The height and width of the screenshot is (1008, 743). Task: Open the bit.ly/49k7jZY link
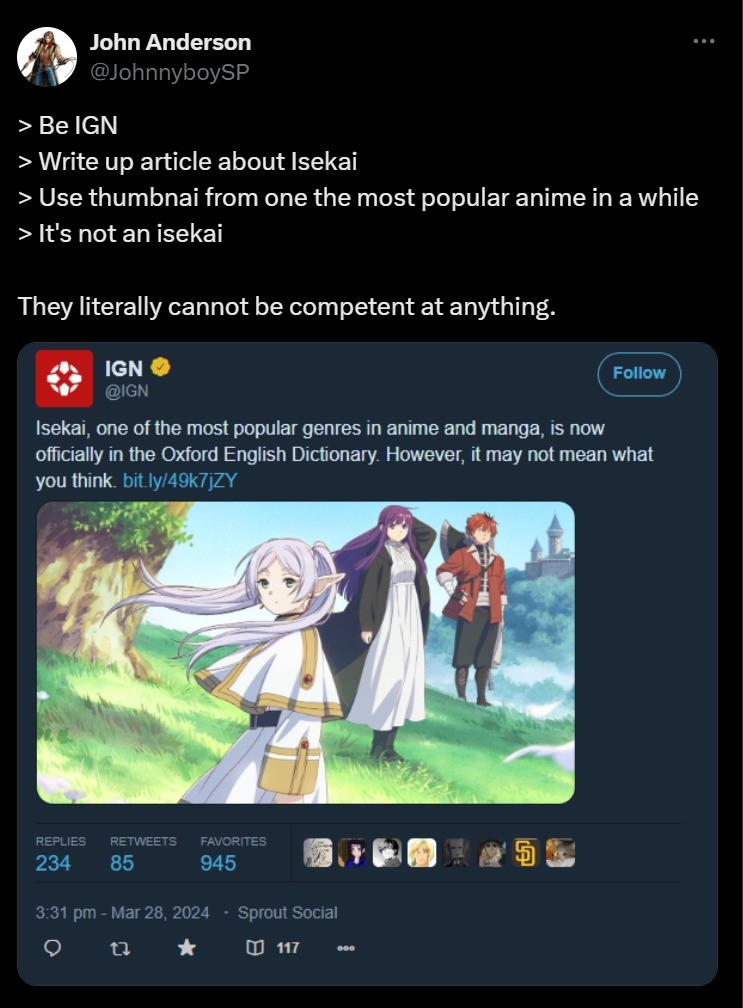click(180, 480)
